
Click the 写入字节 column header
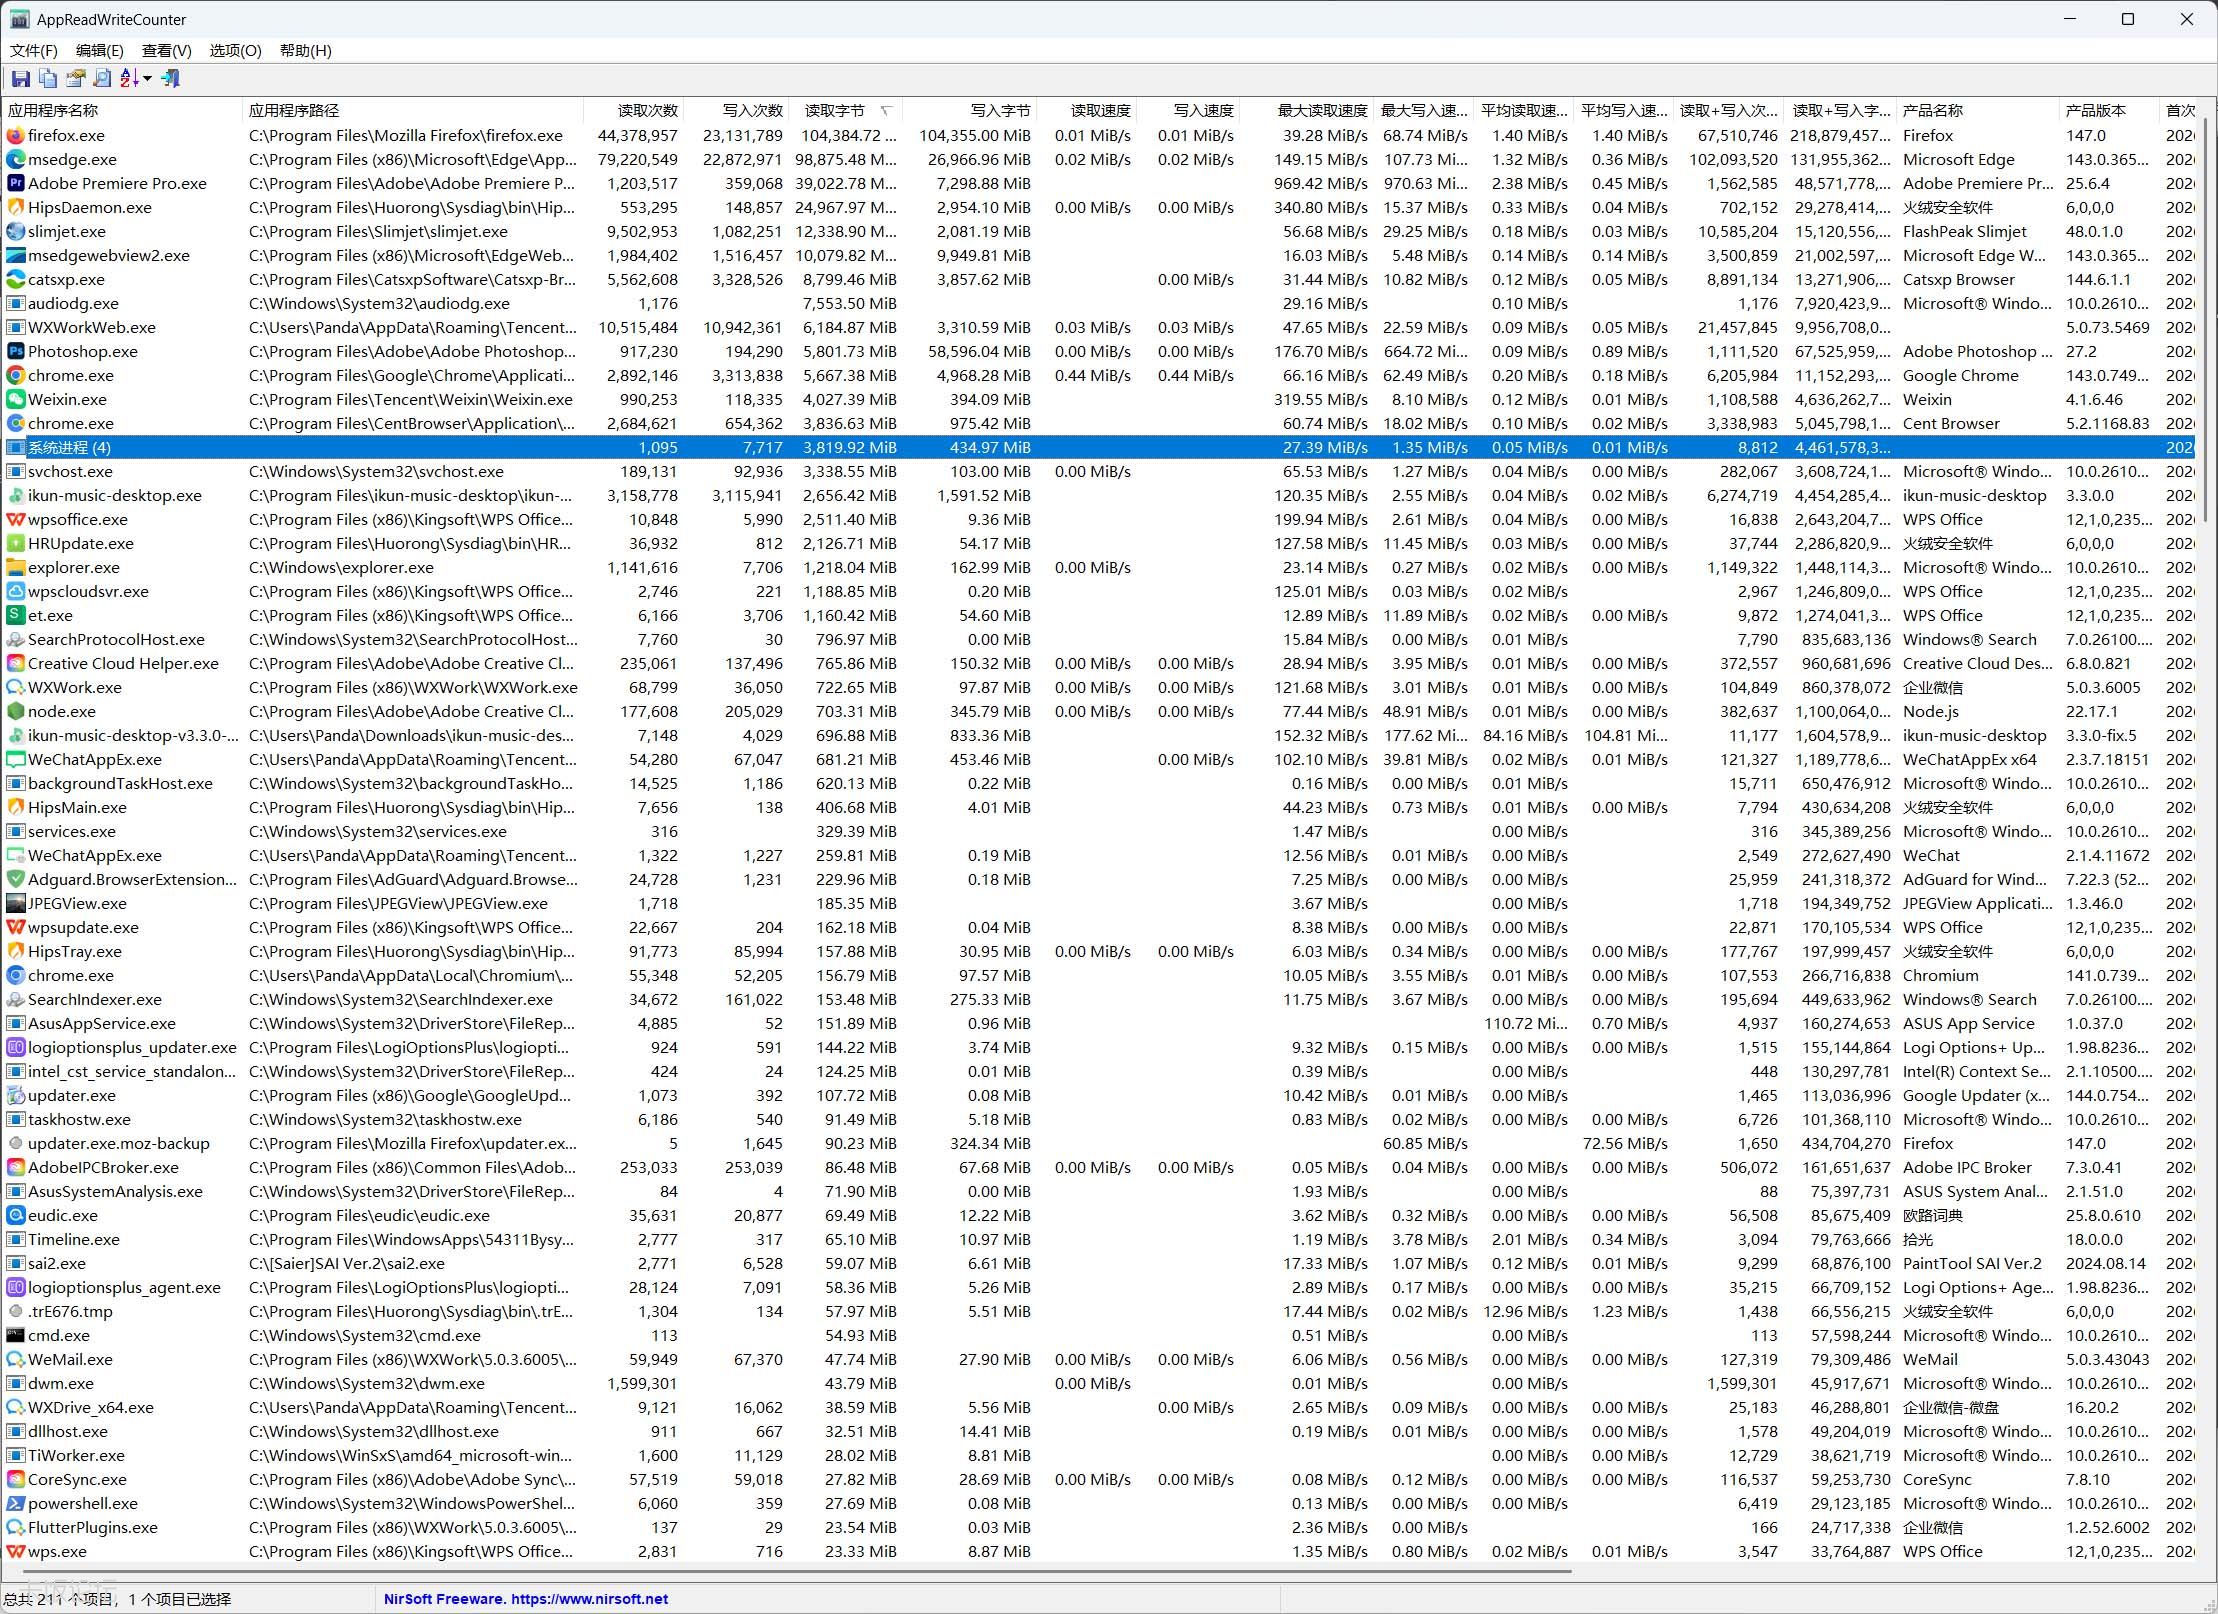tap(999, 111)
